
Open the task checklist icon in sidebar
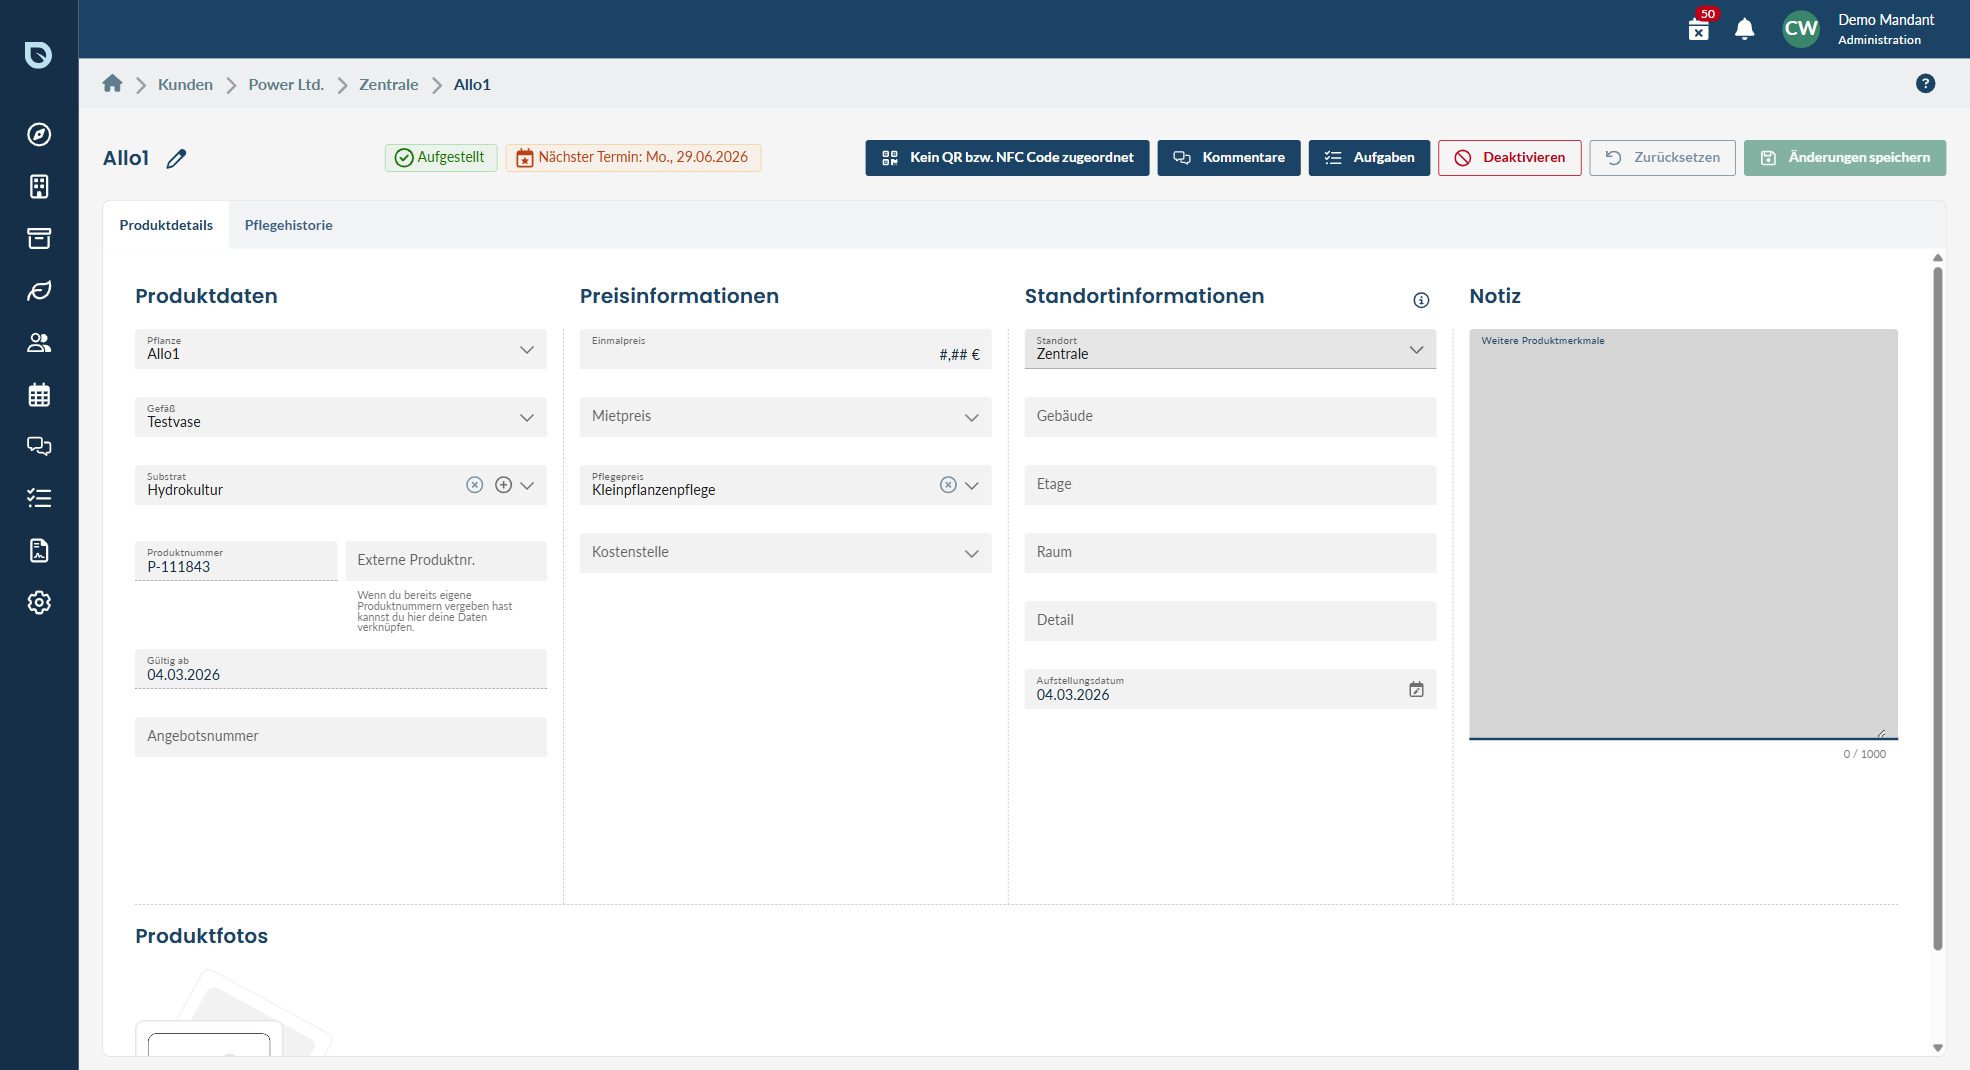coord(39,499)
